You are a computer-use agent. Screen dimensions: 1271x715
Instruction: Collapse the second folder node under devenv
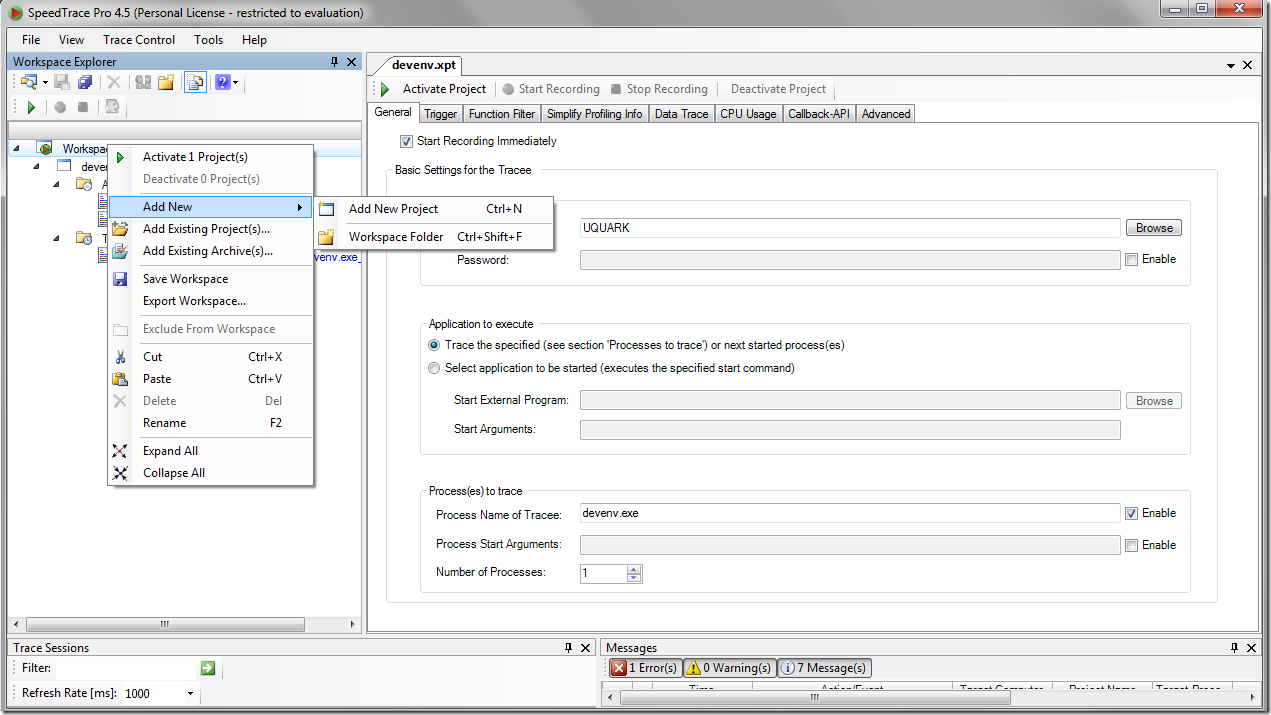coord(56,238)
